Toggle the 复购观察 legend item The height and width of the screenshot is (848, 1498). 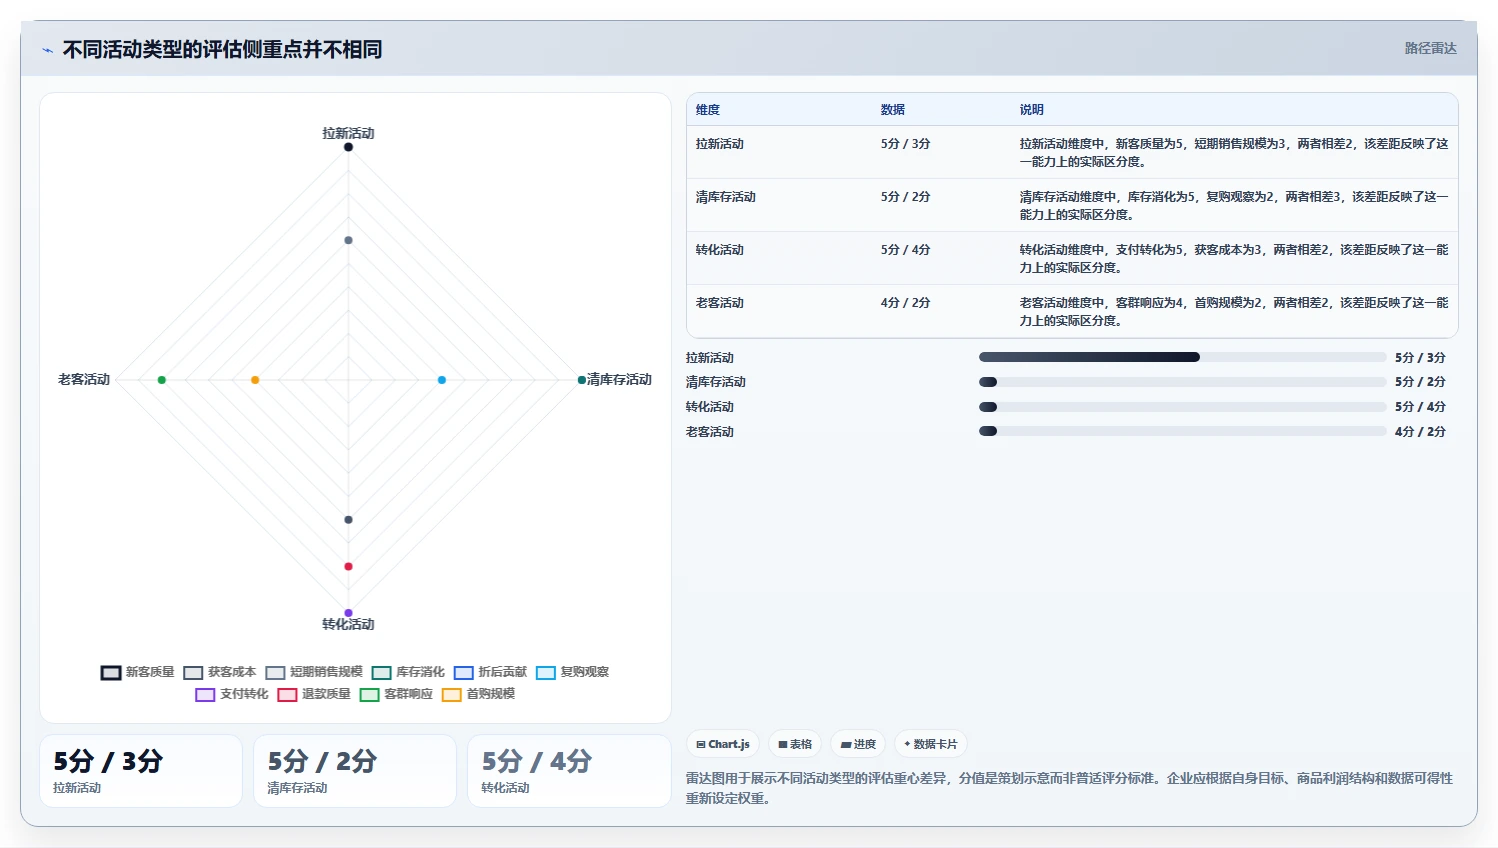tap(572, 672)
